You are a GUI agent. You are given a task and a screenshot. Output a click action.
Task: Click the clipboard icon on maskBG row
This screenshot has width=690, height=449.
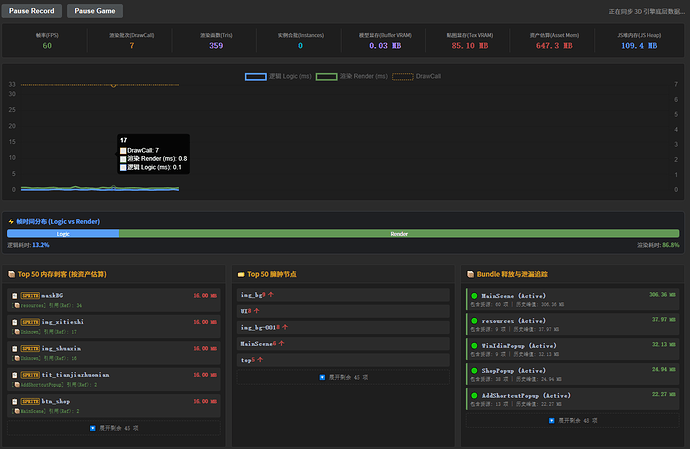15,296
